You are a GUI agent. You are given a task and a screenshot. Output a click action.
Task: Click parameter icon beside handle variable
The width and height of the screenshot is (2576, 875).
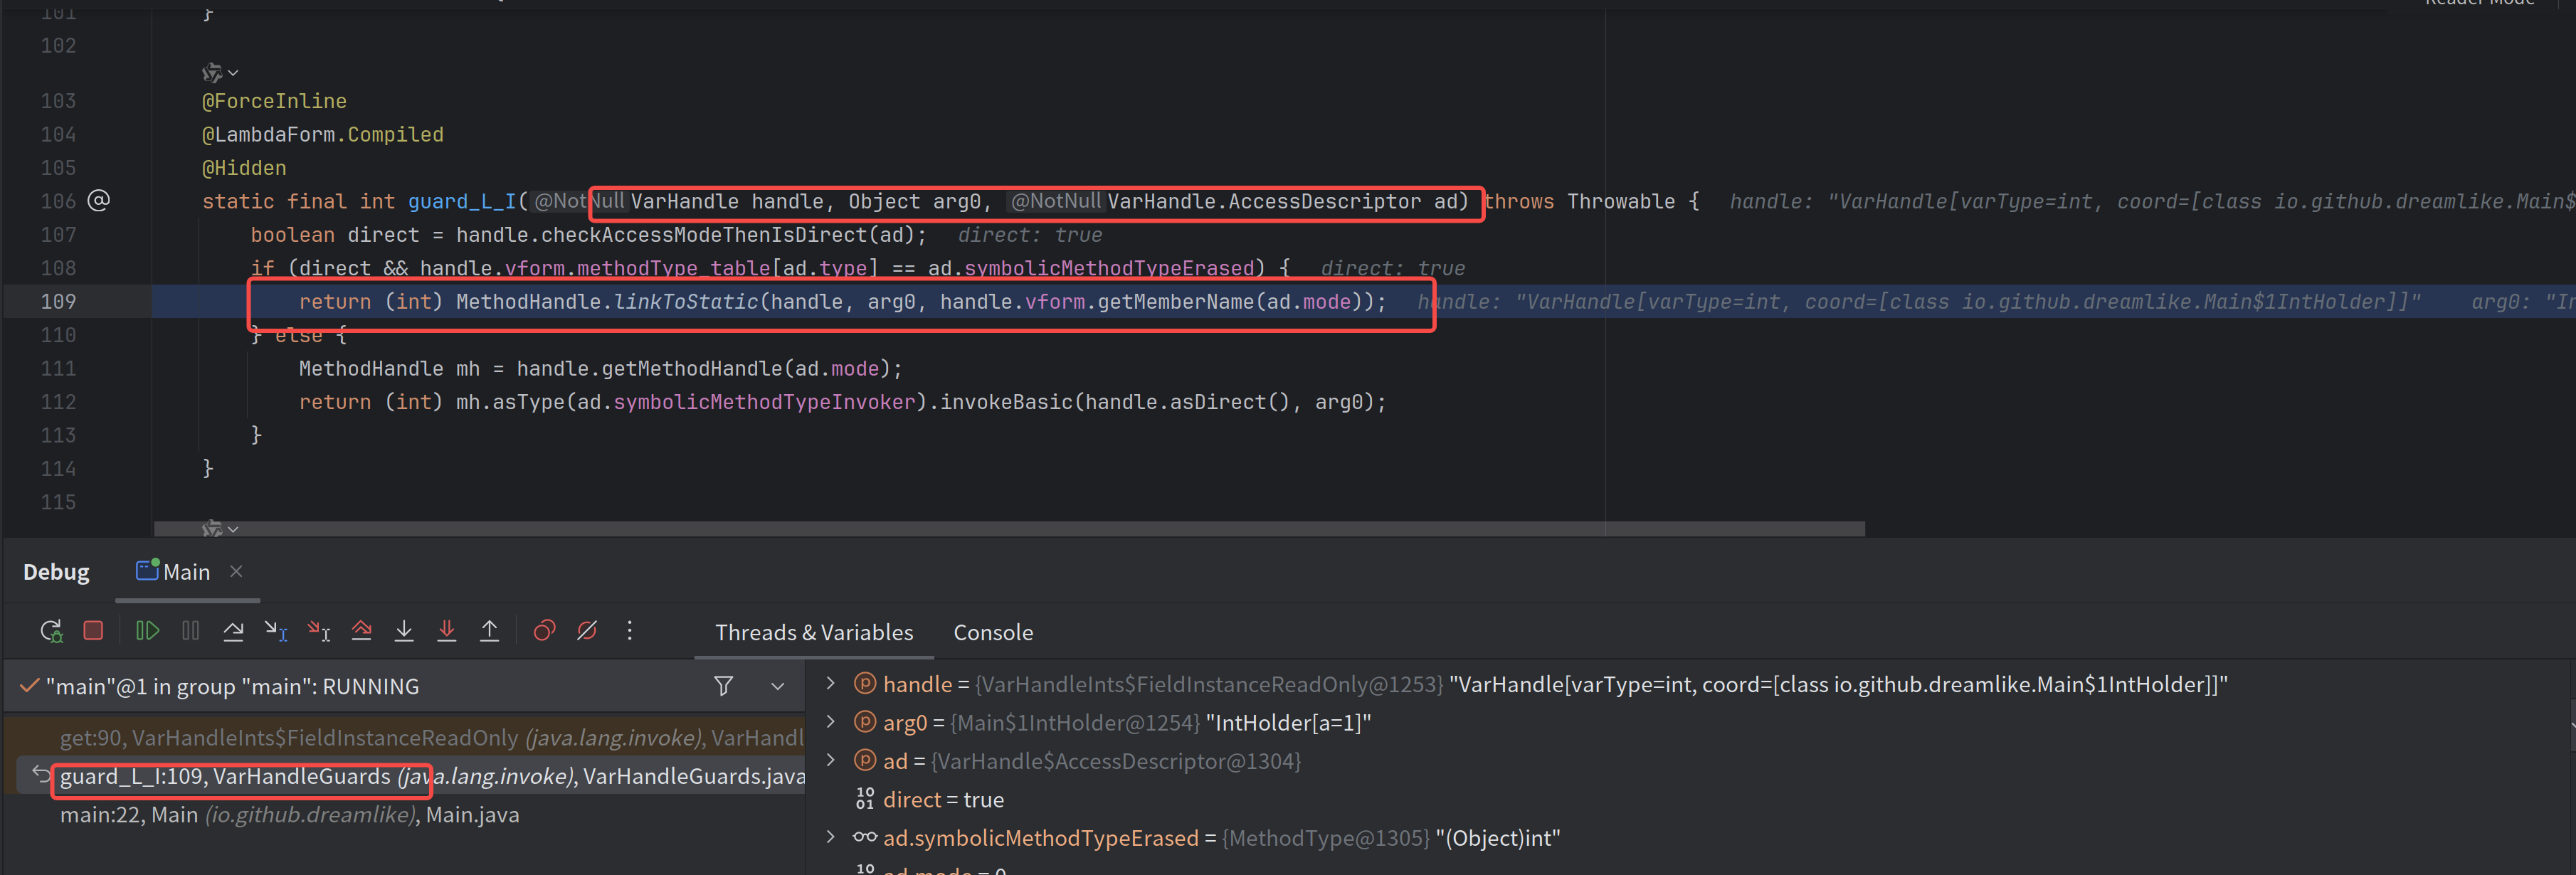click(865, 684)
